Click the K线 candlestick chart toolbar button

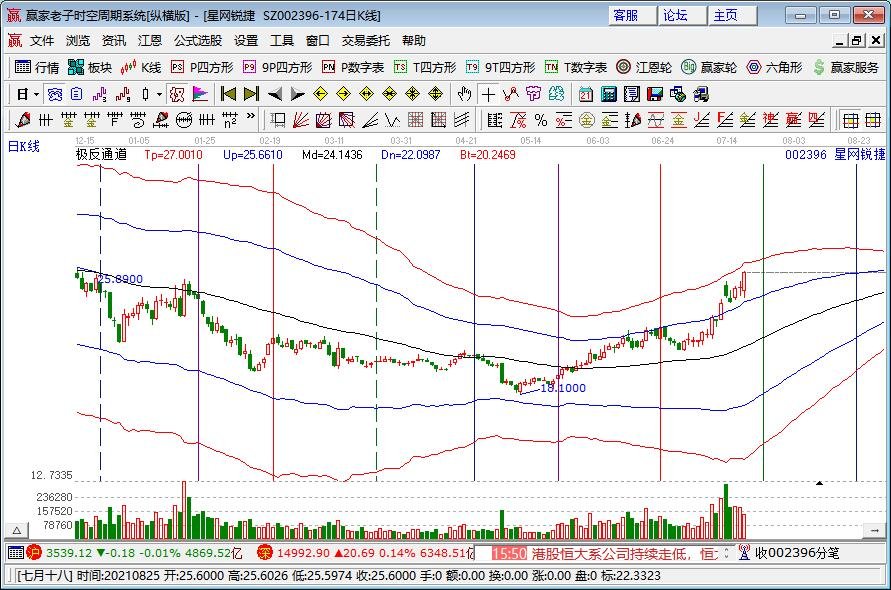tap(141, 67)
